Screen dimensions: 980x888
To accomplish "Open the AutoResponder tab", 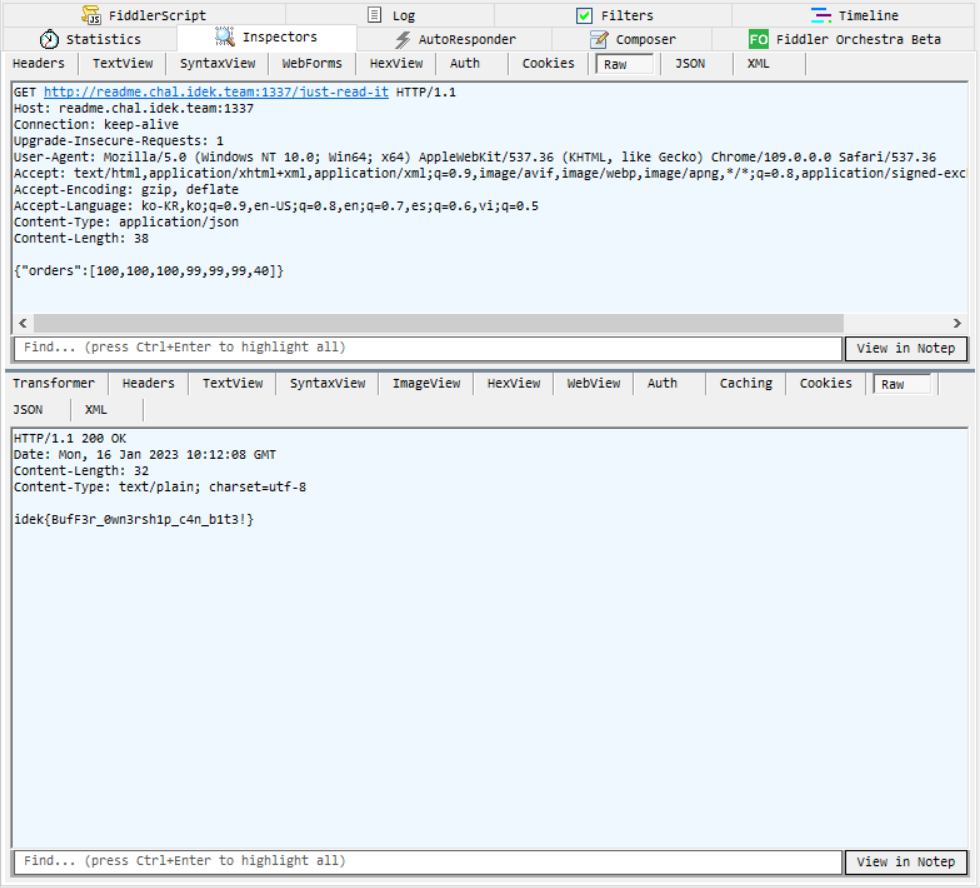I will tap(454, 39).
